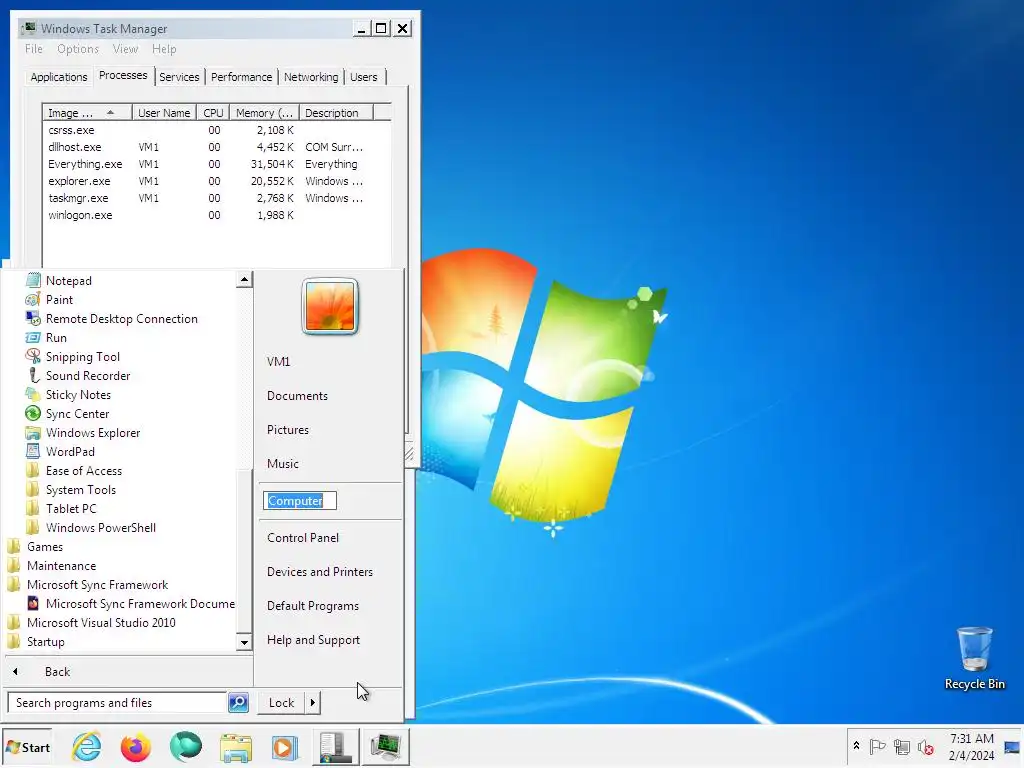The height and width of the screenshot is (768, 1024).
Task: Click the programs list scroll-down arrow
Action: pyautogui.click(x=244, y=642)
